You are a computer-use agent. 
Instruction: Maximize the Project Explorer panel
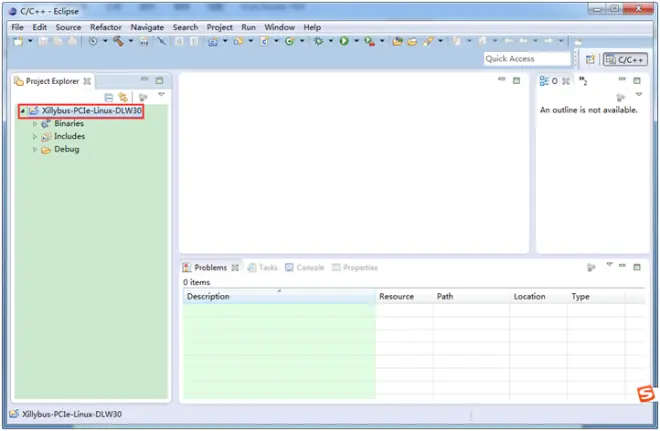coord(159,80)
